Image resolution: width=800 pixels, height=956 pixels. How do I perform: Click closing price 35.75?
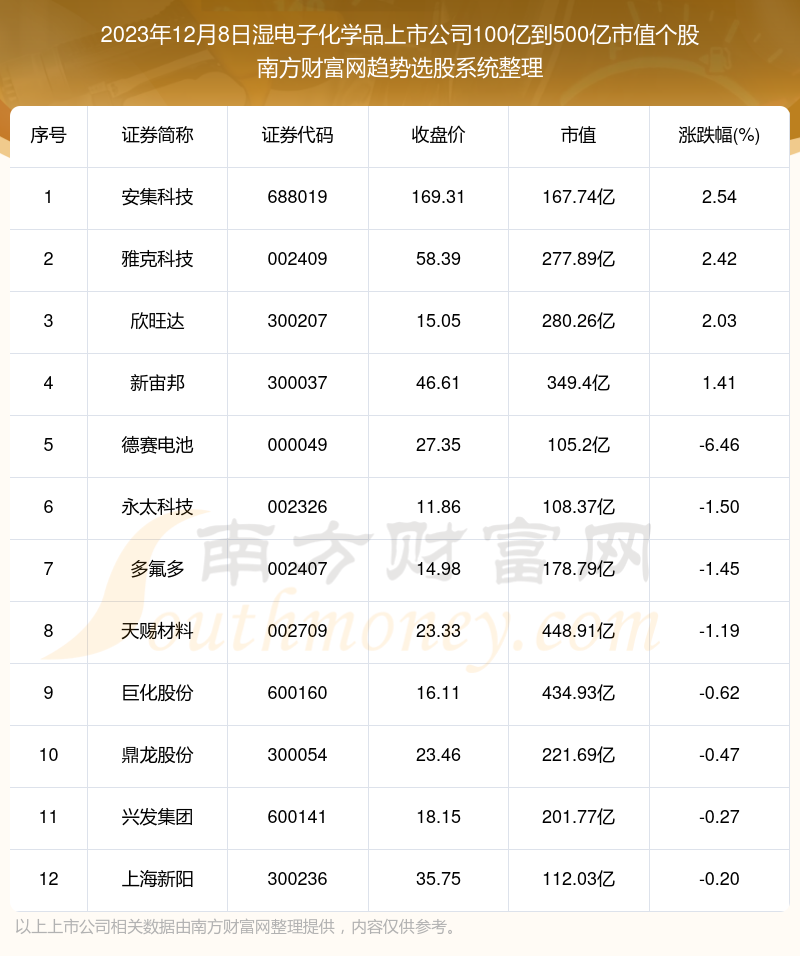point(438,879)
